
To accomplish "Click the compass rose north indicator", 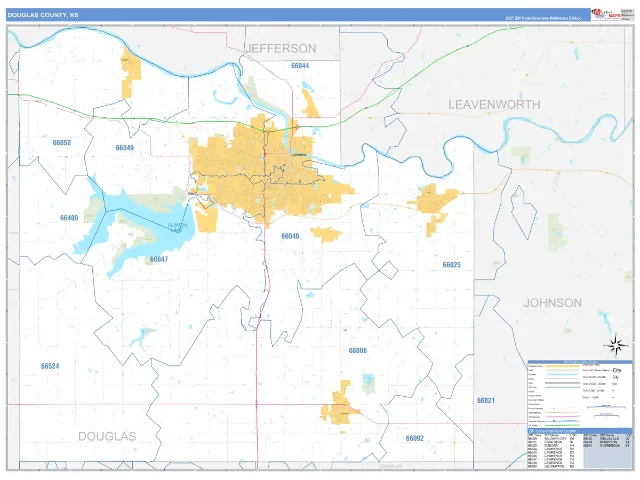I will click(616, 345).
